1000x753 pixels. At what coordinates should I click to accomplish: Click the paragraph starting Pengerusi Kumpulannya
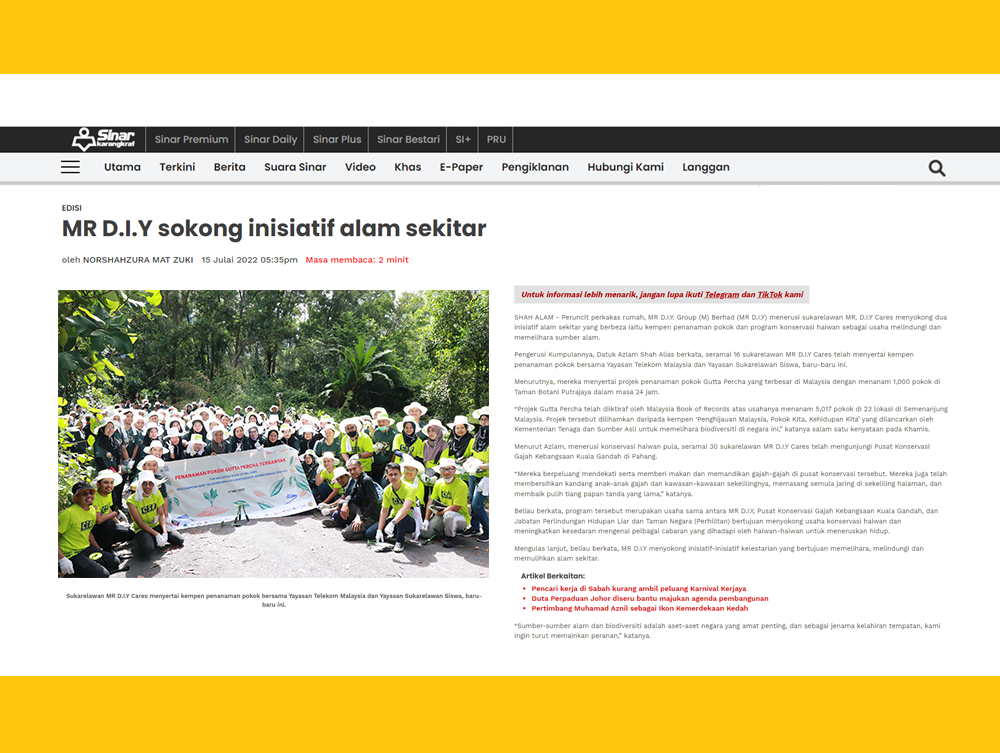714,360
